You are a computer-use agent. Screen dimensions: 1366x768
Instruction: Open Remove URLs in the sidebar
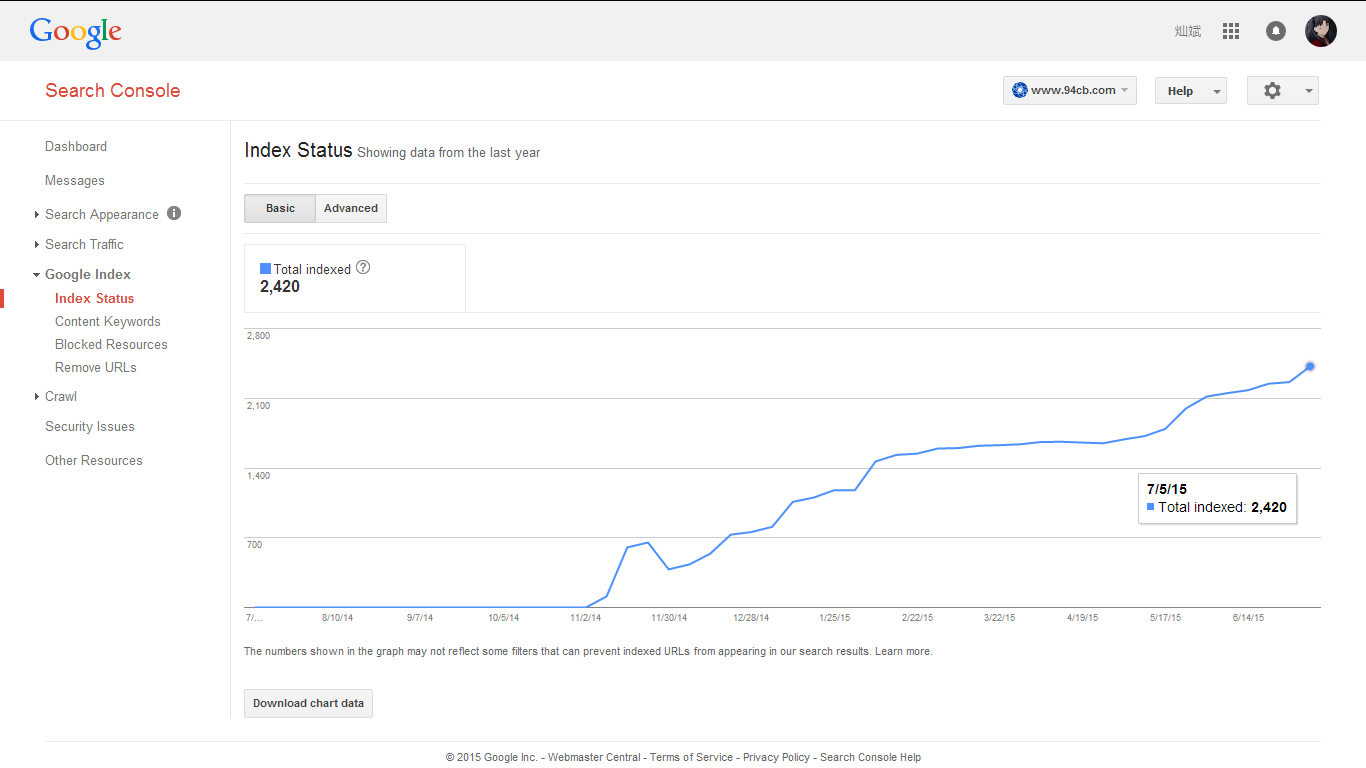click(96, 367)
